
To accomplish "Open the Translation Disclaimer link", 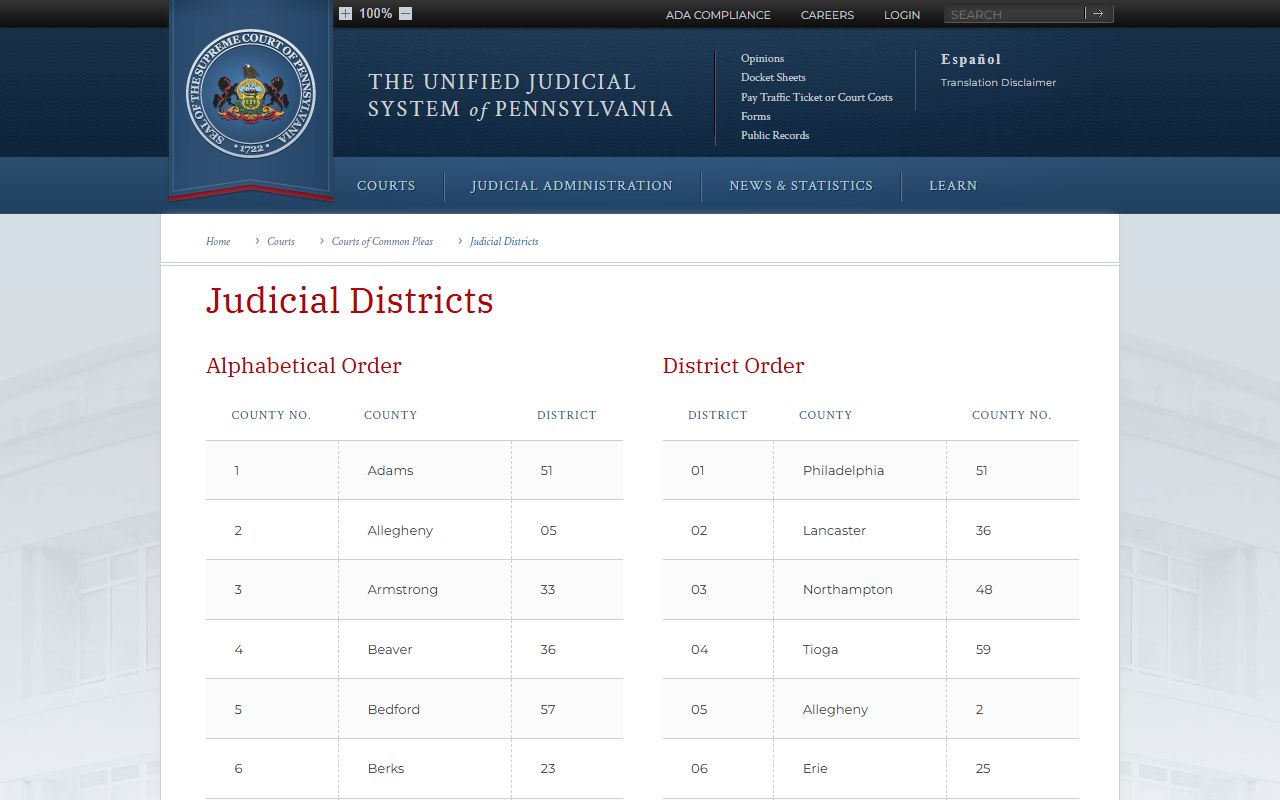I will [998, 82].
